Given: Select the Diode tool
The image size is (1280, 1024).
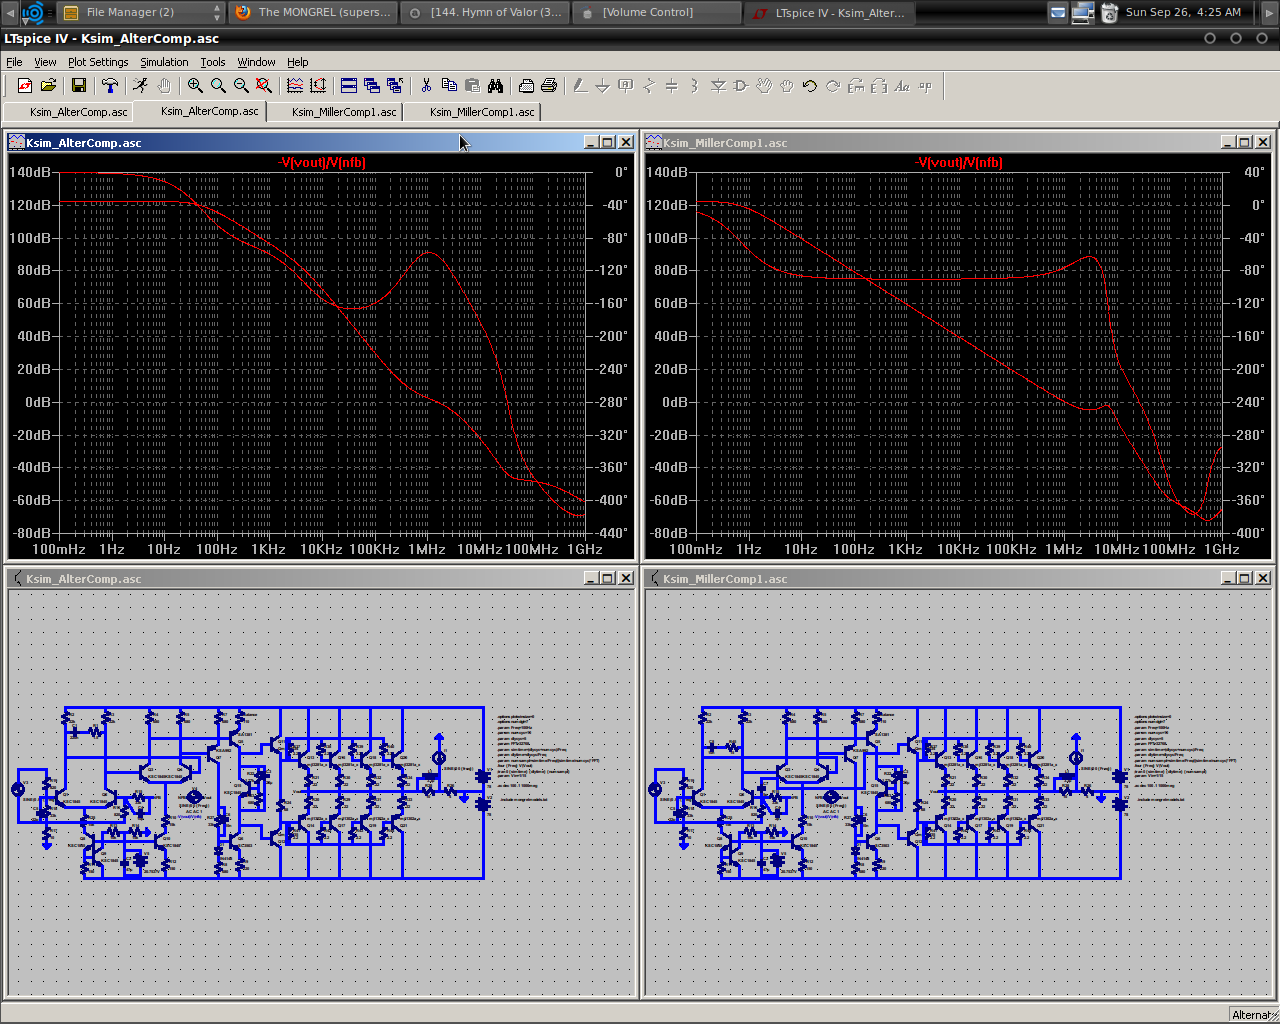Looking at the screenshot, I should [718, 86].
